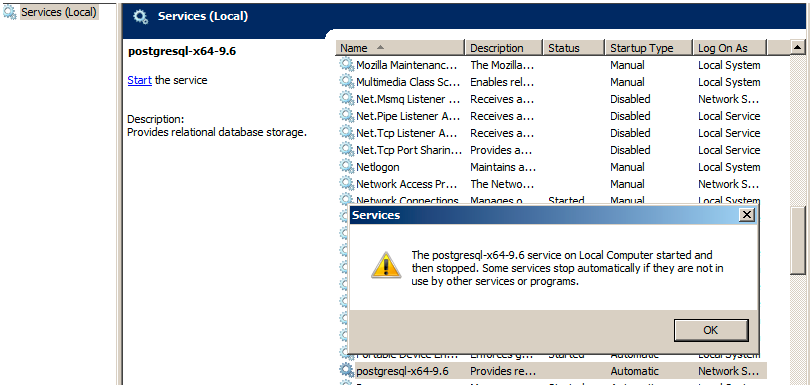The width and height of the screenshot is (810, 388).
Task: Click Automatic startup type of postgresql
Action: pos(634,371)
